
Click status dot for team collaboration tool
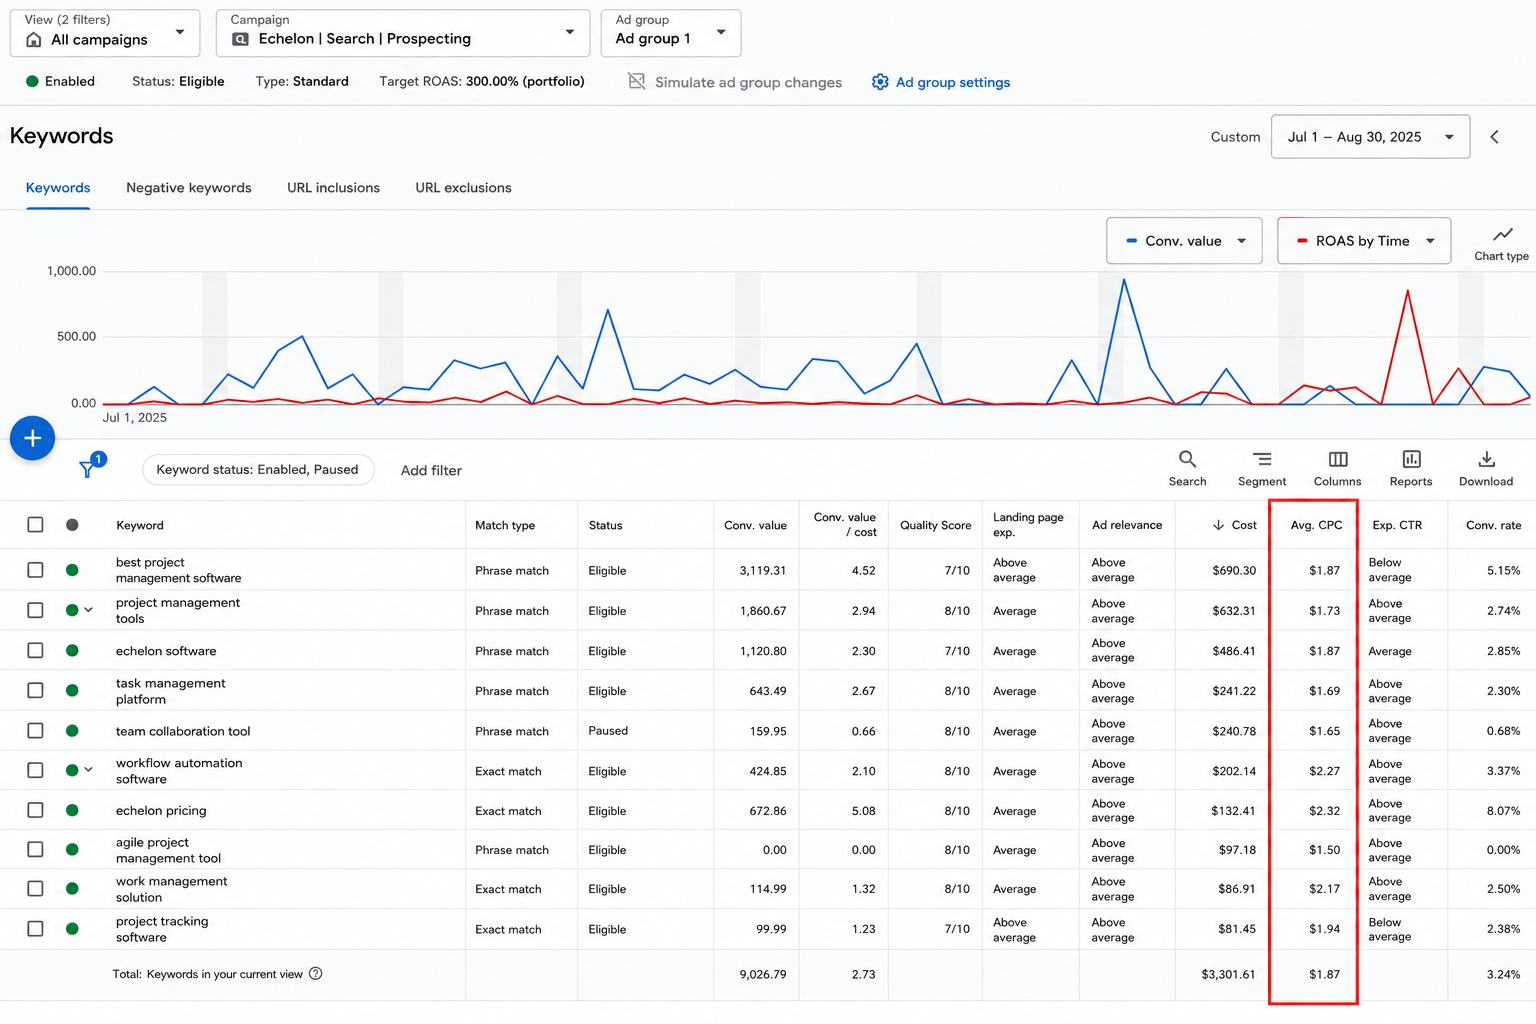point(72,731)
